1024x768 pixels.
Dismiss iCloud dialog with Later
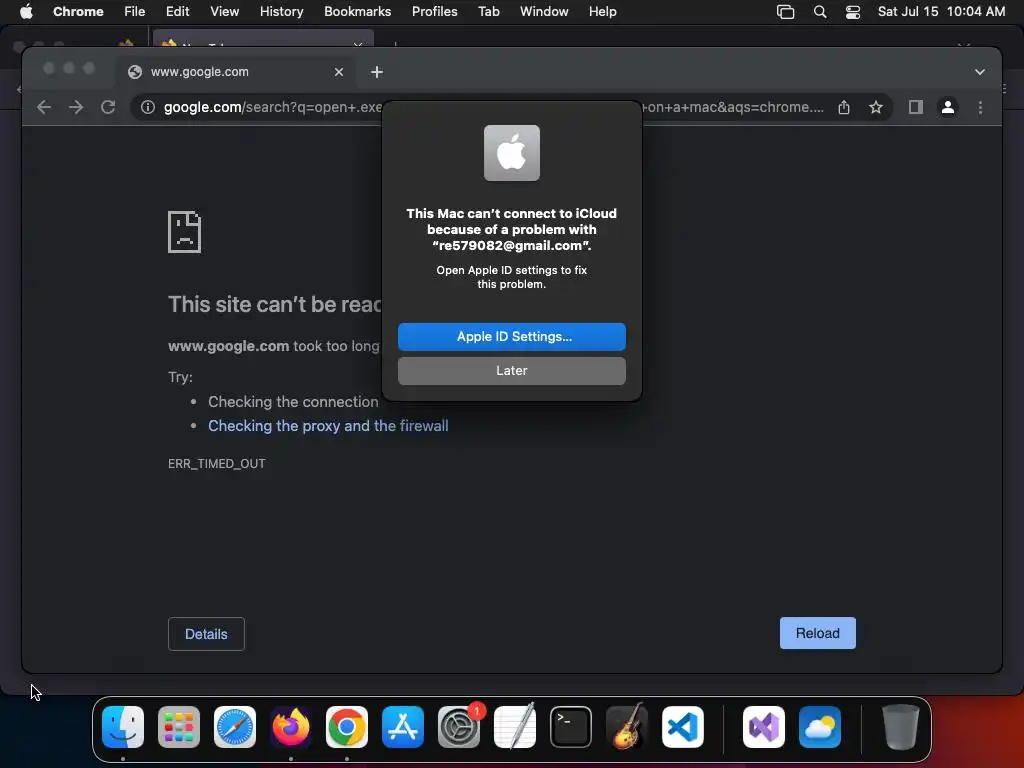click(511, 370)
